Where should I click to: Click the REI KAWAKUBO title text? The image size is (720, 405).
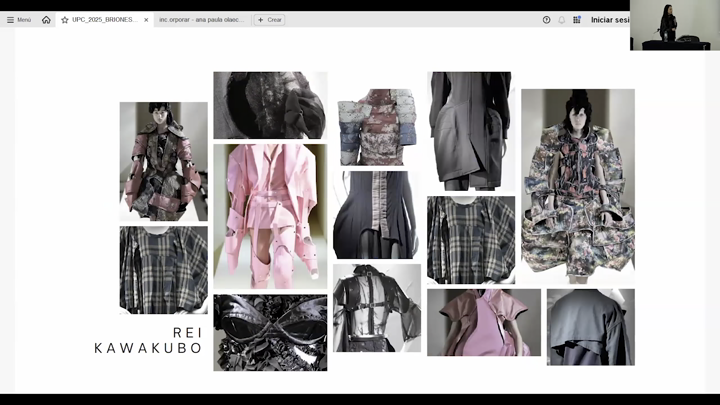(148, 340)
